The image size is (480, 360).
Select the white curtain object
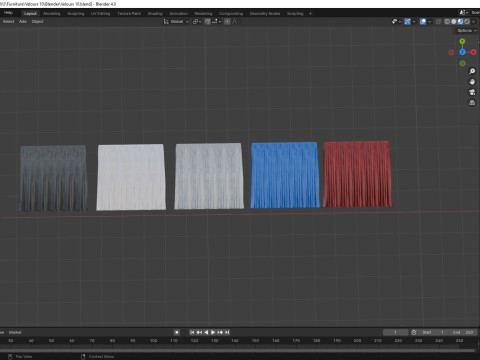point(131,177)
